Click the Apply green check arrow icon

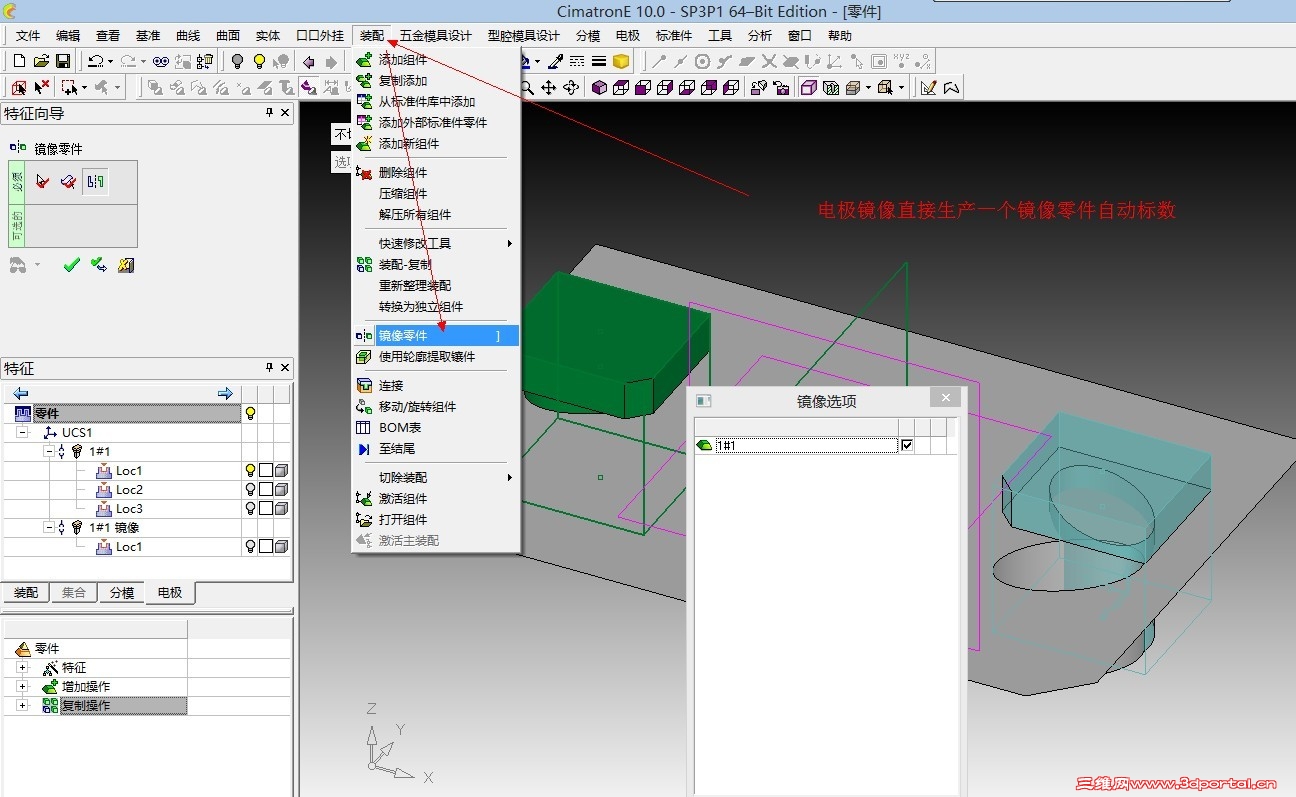(98, 265)
